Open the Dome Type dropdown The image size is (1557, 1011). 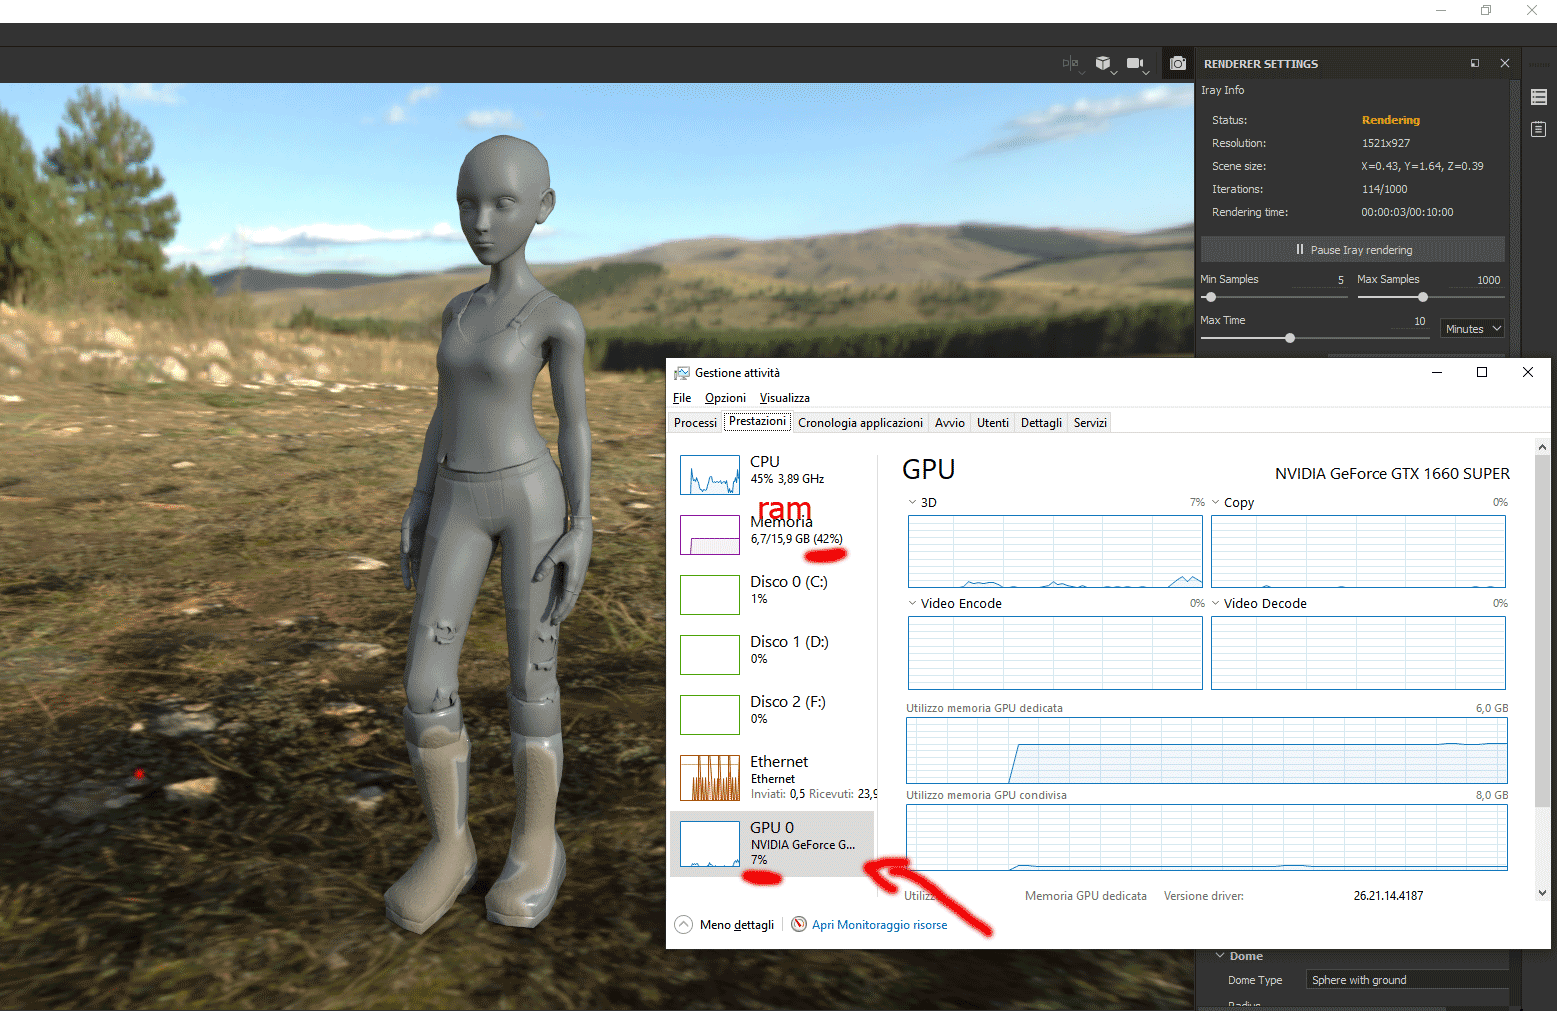[1407, 980]
